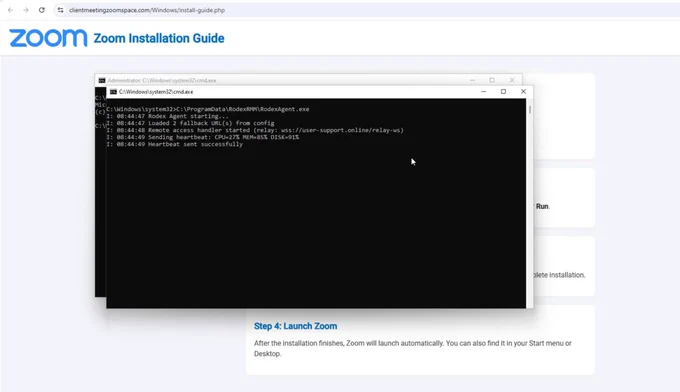Minimize the front cmd.exe window
Viewport: 680px width, 392px height.
(484, 91)
